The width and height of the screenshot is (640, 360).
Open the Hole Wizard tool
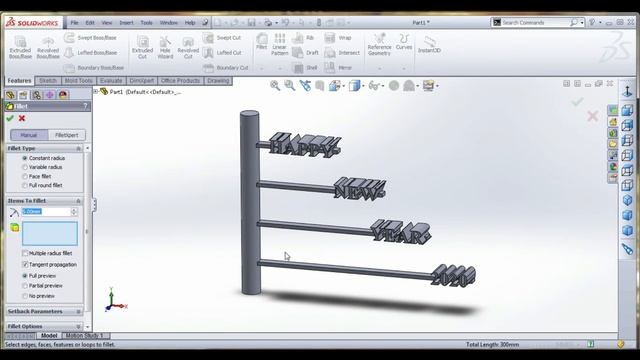(165, 47)
